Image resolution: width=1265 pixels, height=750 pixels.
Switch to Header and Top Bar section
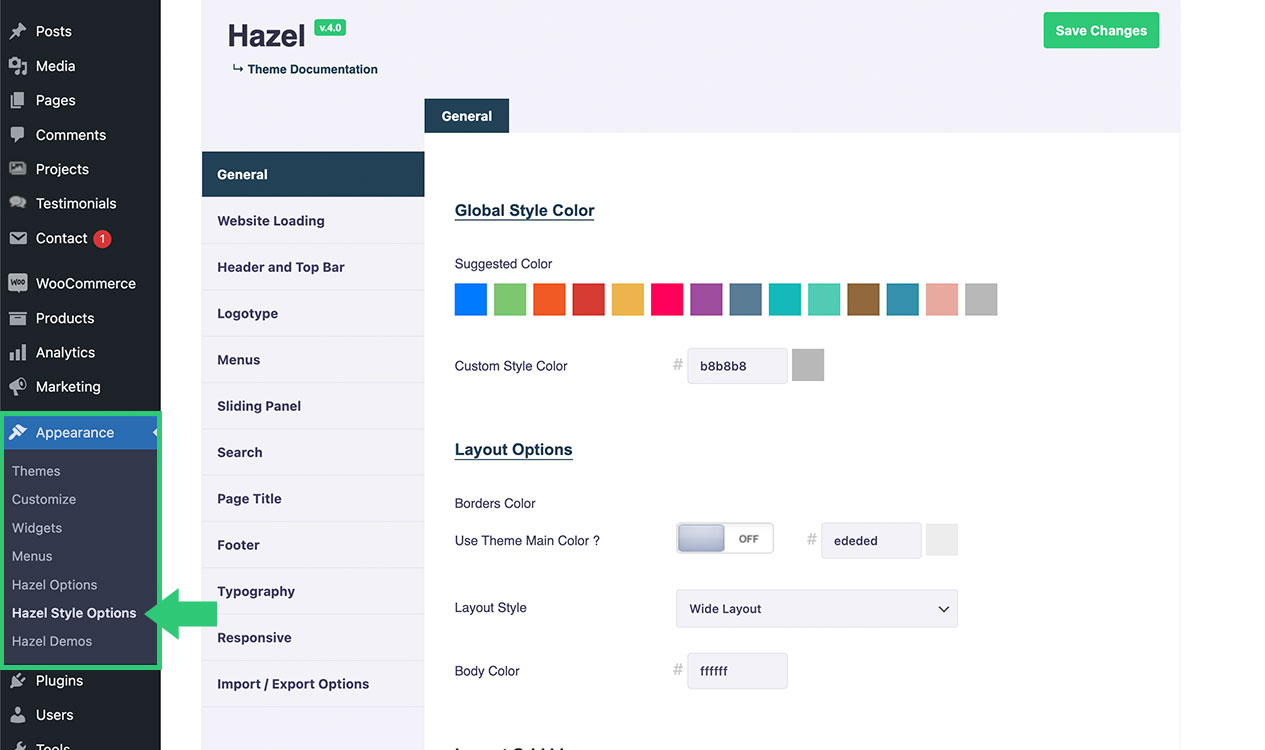click(x=281, y=267)
